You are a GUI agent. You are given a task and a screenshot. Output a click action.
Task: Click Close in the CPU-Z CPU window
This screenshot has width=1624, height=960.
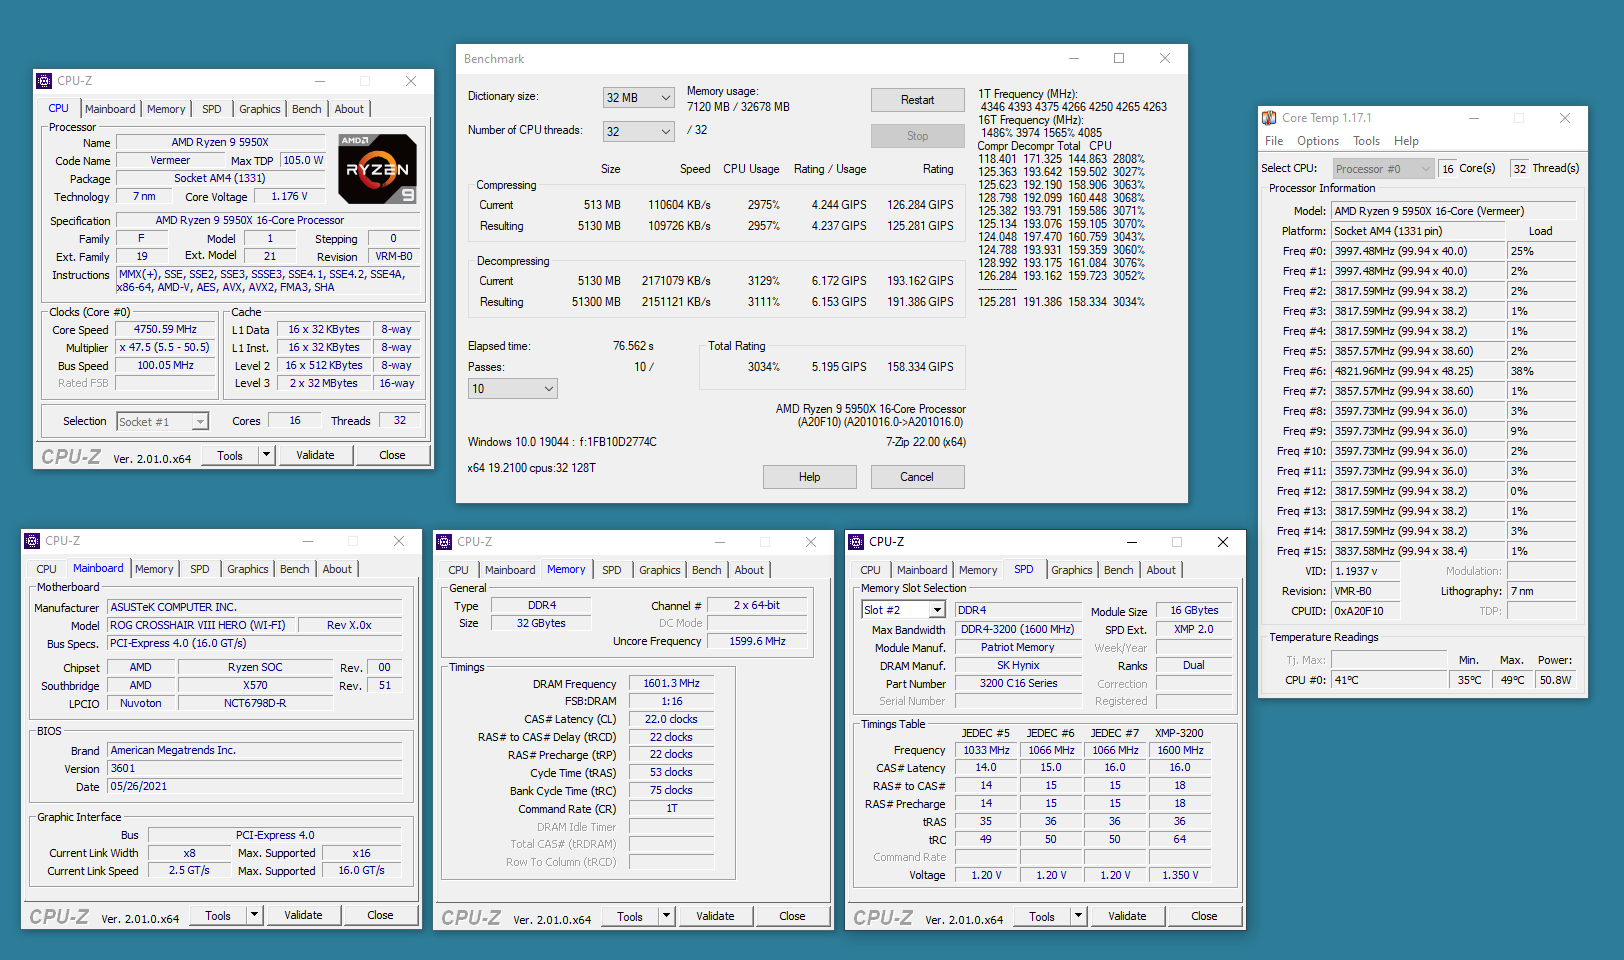pos(392,455)
